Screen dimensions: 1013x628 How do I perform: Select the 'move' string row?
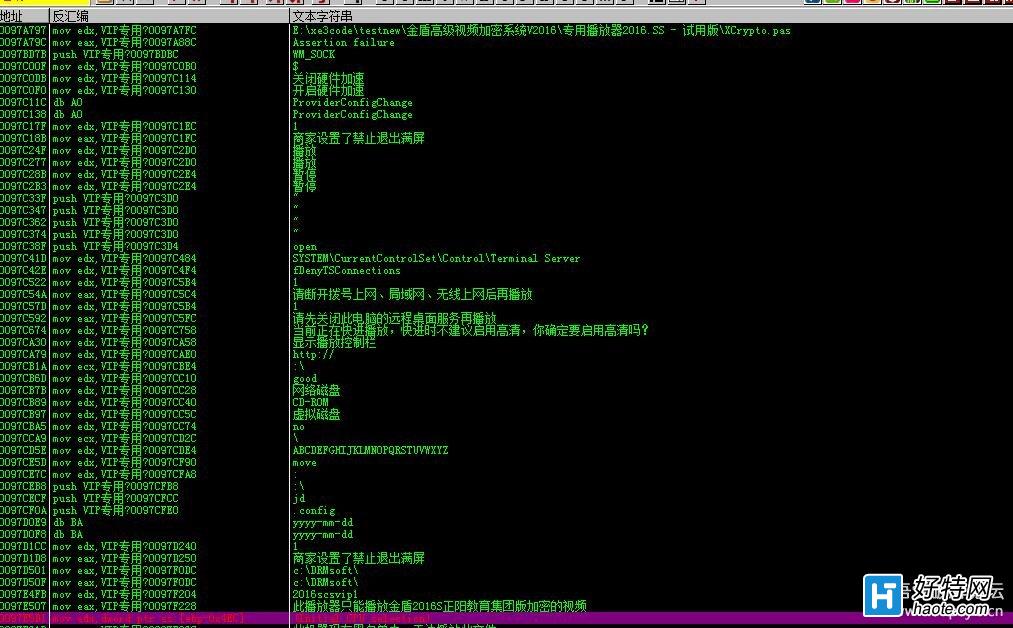(x=304, y=463)
